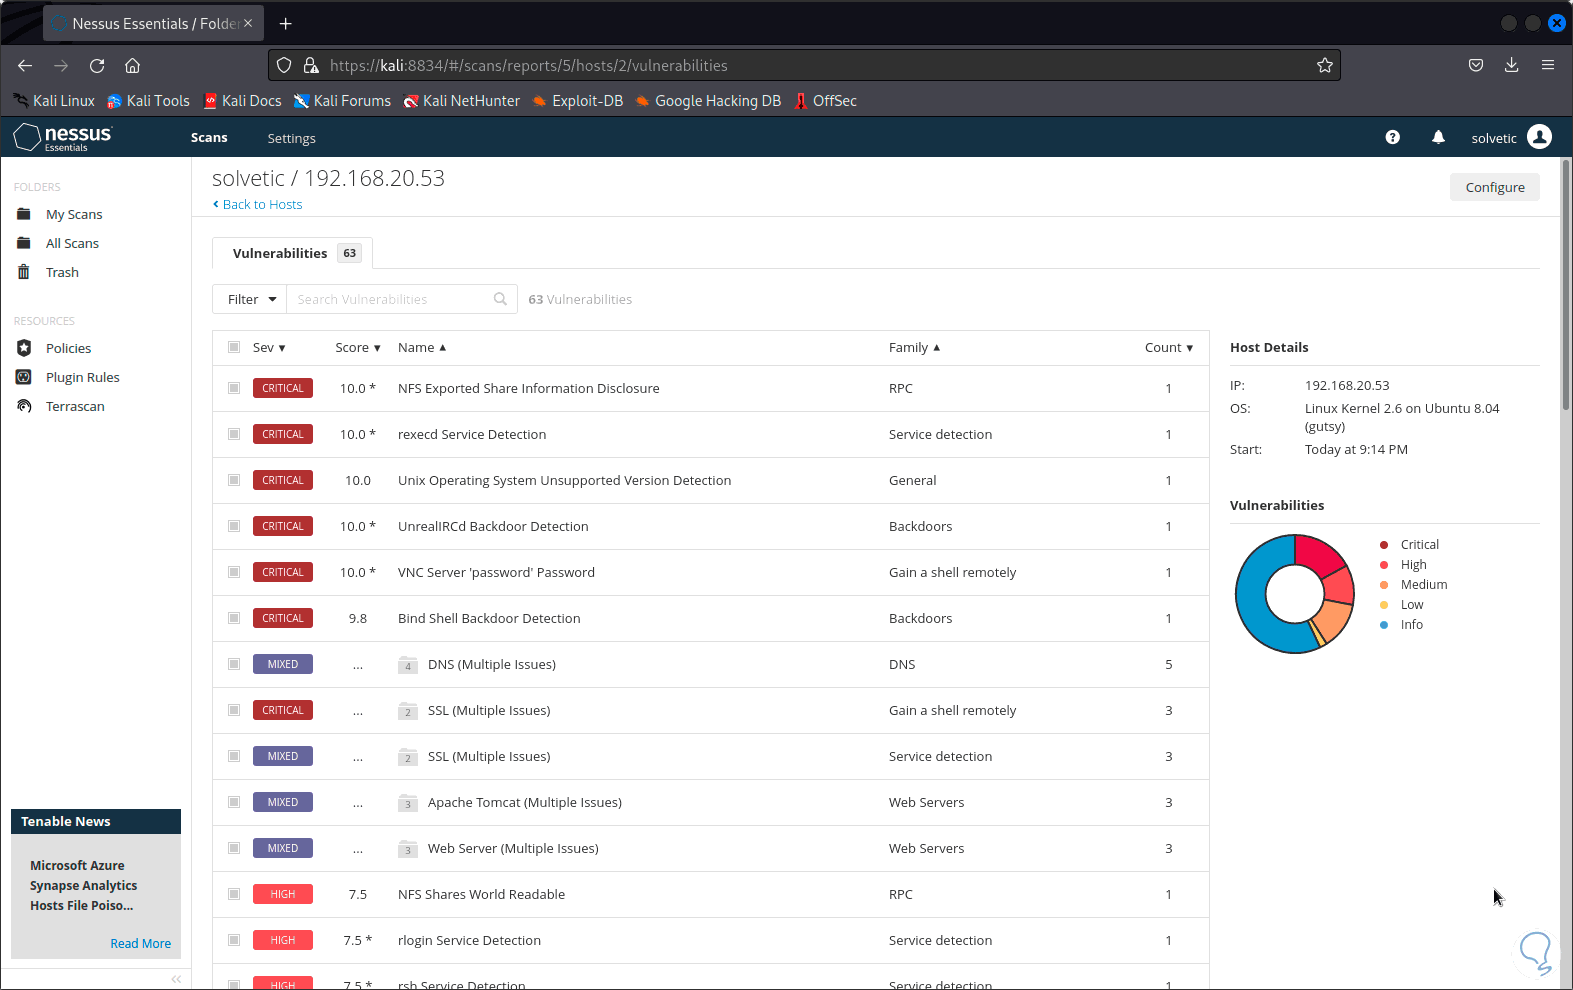The height and width of the screenshot is (990, 1573).
Task: Sort by the Count column
Action: (x=1169, y=347)
